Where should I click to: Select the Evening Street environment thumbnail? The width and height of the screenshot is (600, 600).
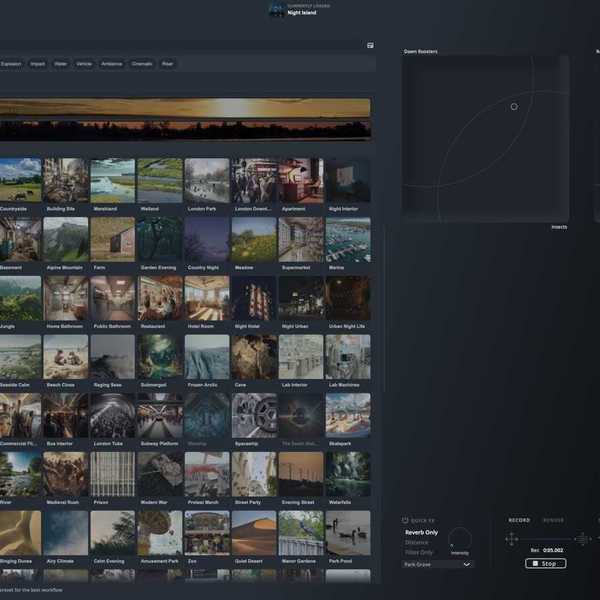coord(301,474)
